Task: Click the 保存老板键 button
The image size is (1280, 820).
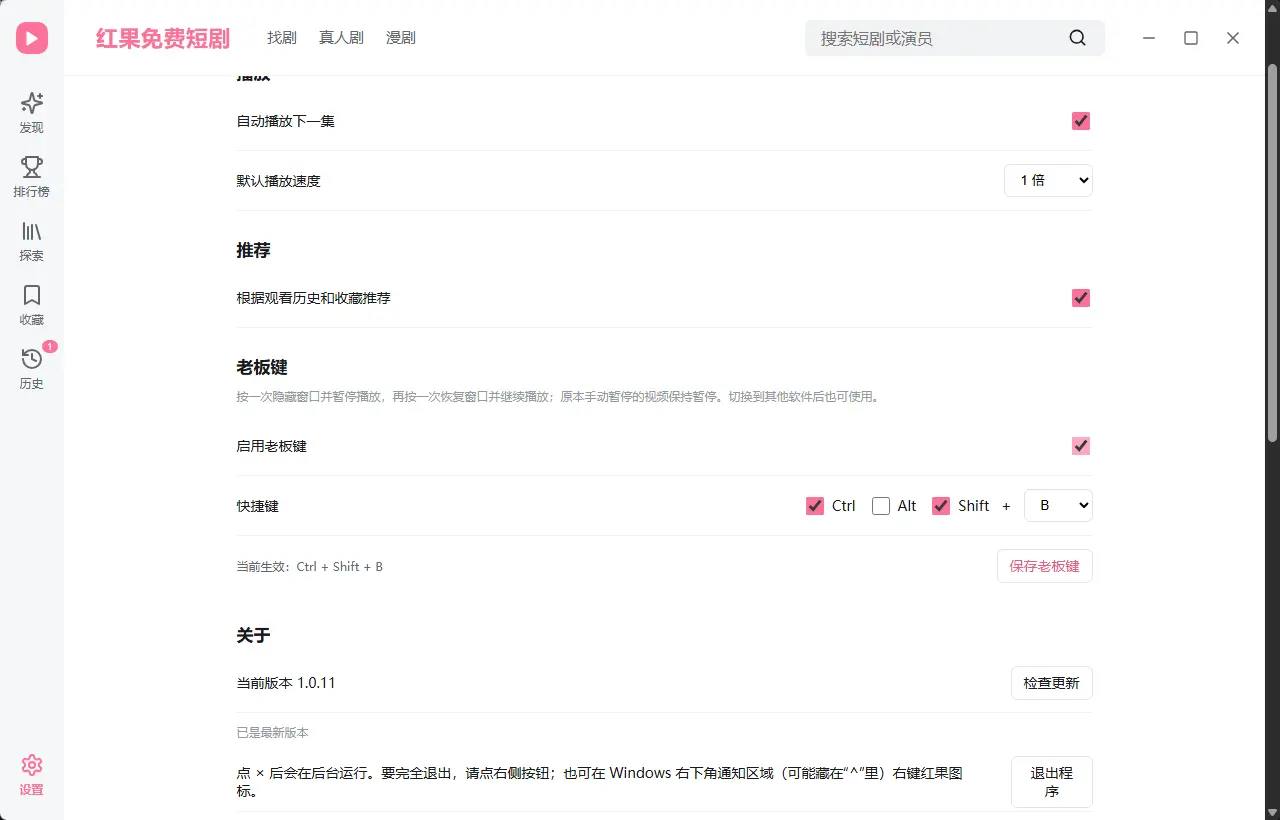Action: pyautogui.click(x=1045, y=566)
